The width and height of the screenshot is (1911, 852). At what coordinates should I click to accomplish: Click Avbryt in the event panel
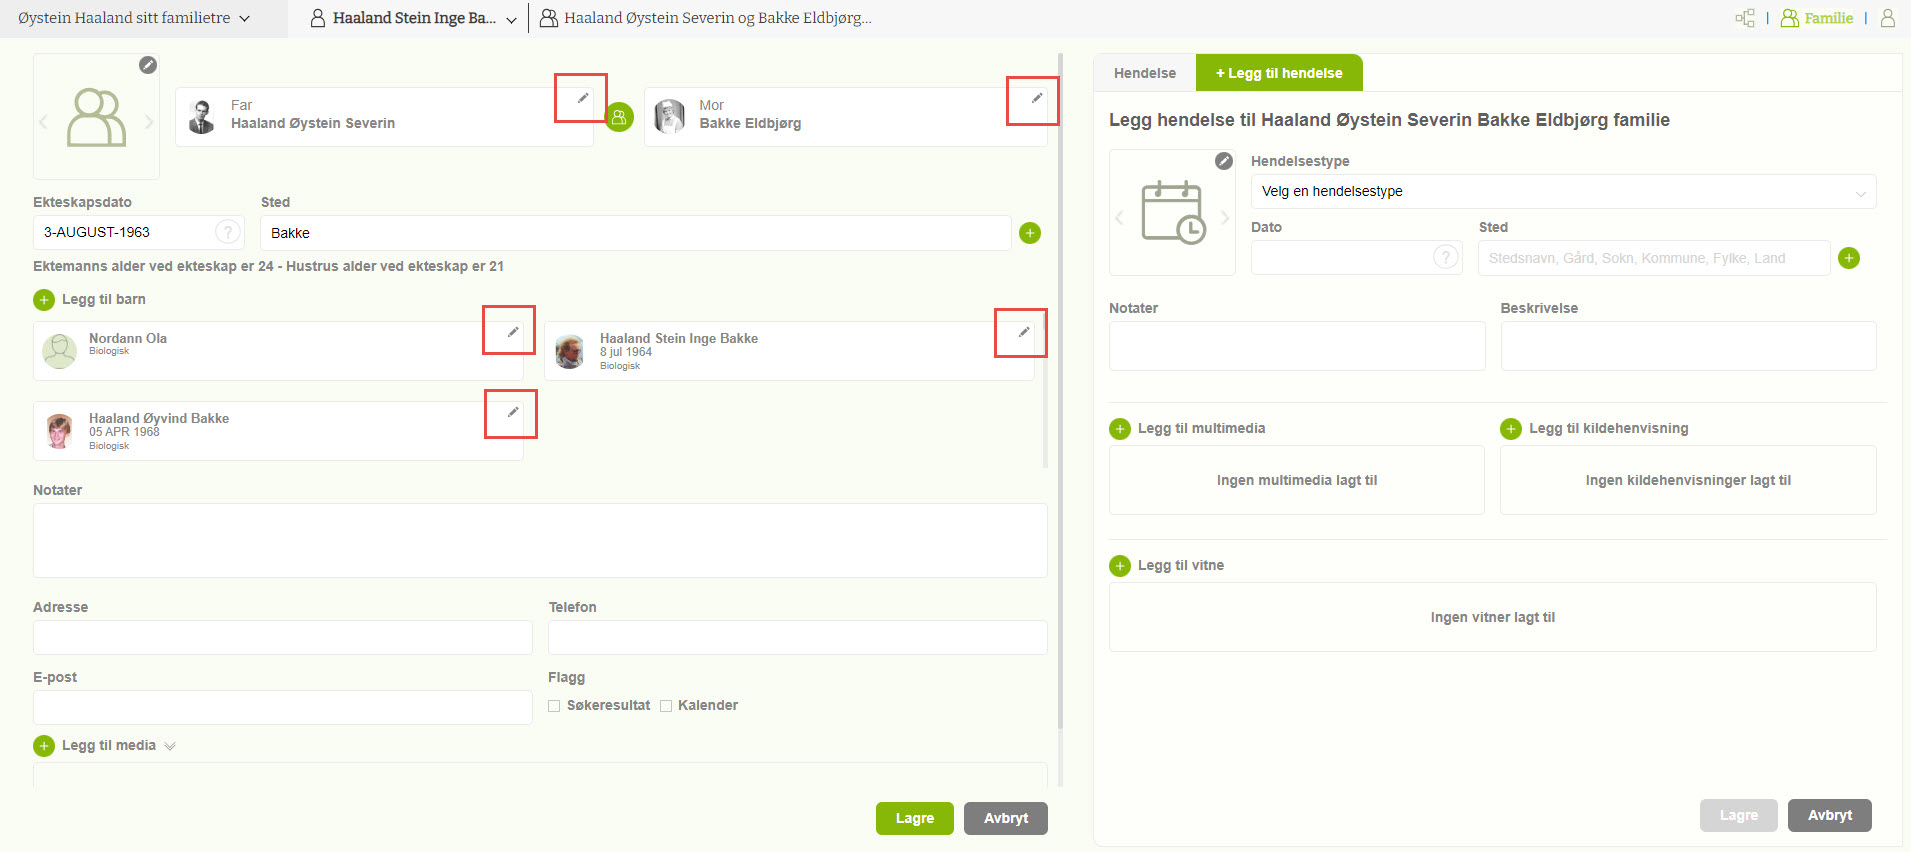(1829, 815)
